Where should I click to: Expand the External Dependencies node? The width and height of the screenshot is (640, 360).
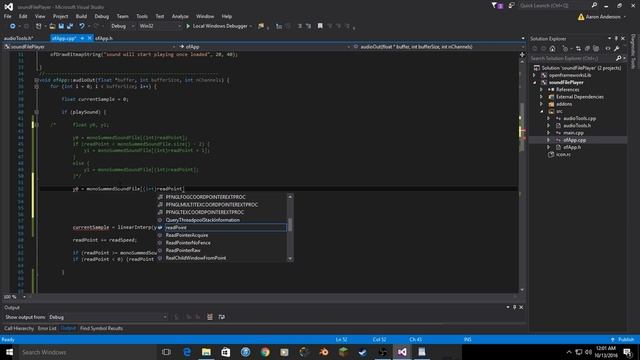click(542, 97)
